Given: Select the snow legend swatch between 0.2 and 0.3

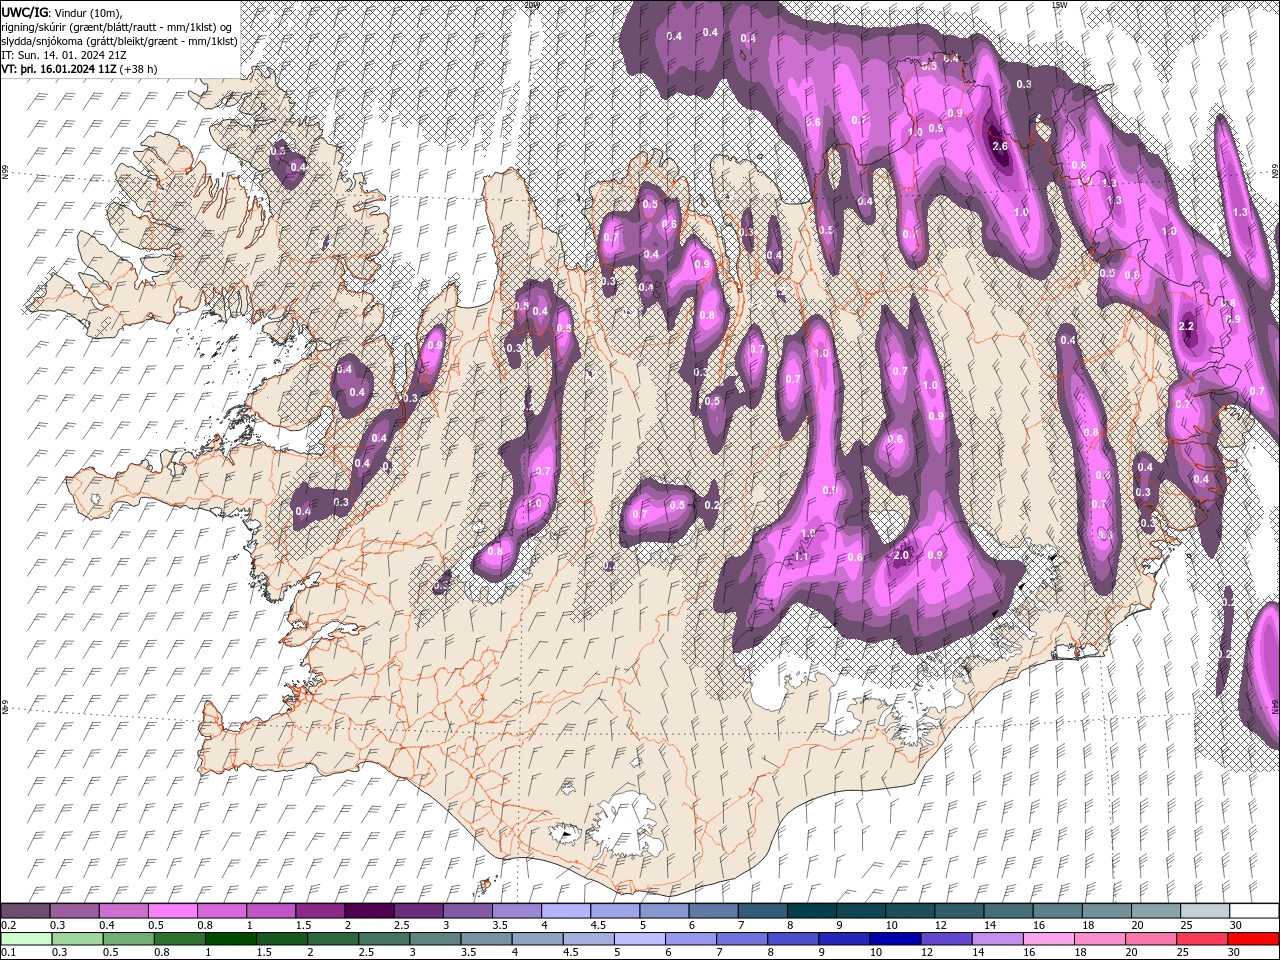Looking at the screenshot, I should pyautogui.click(x=25, y=911).
